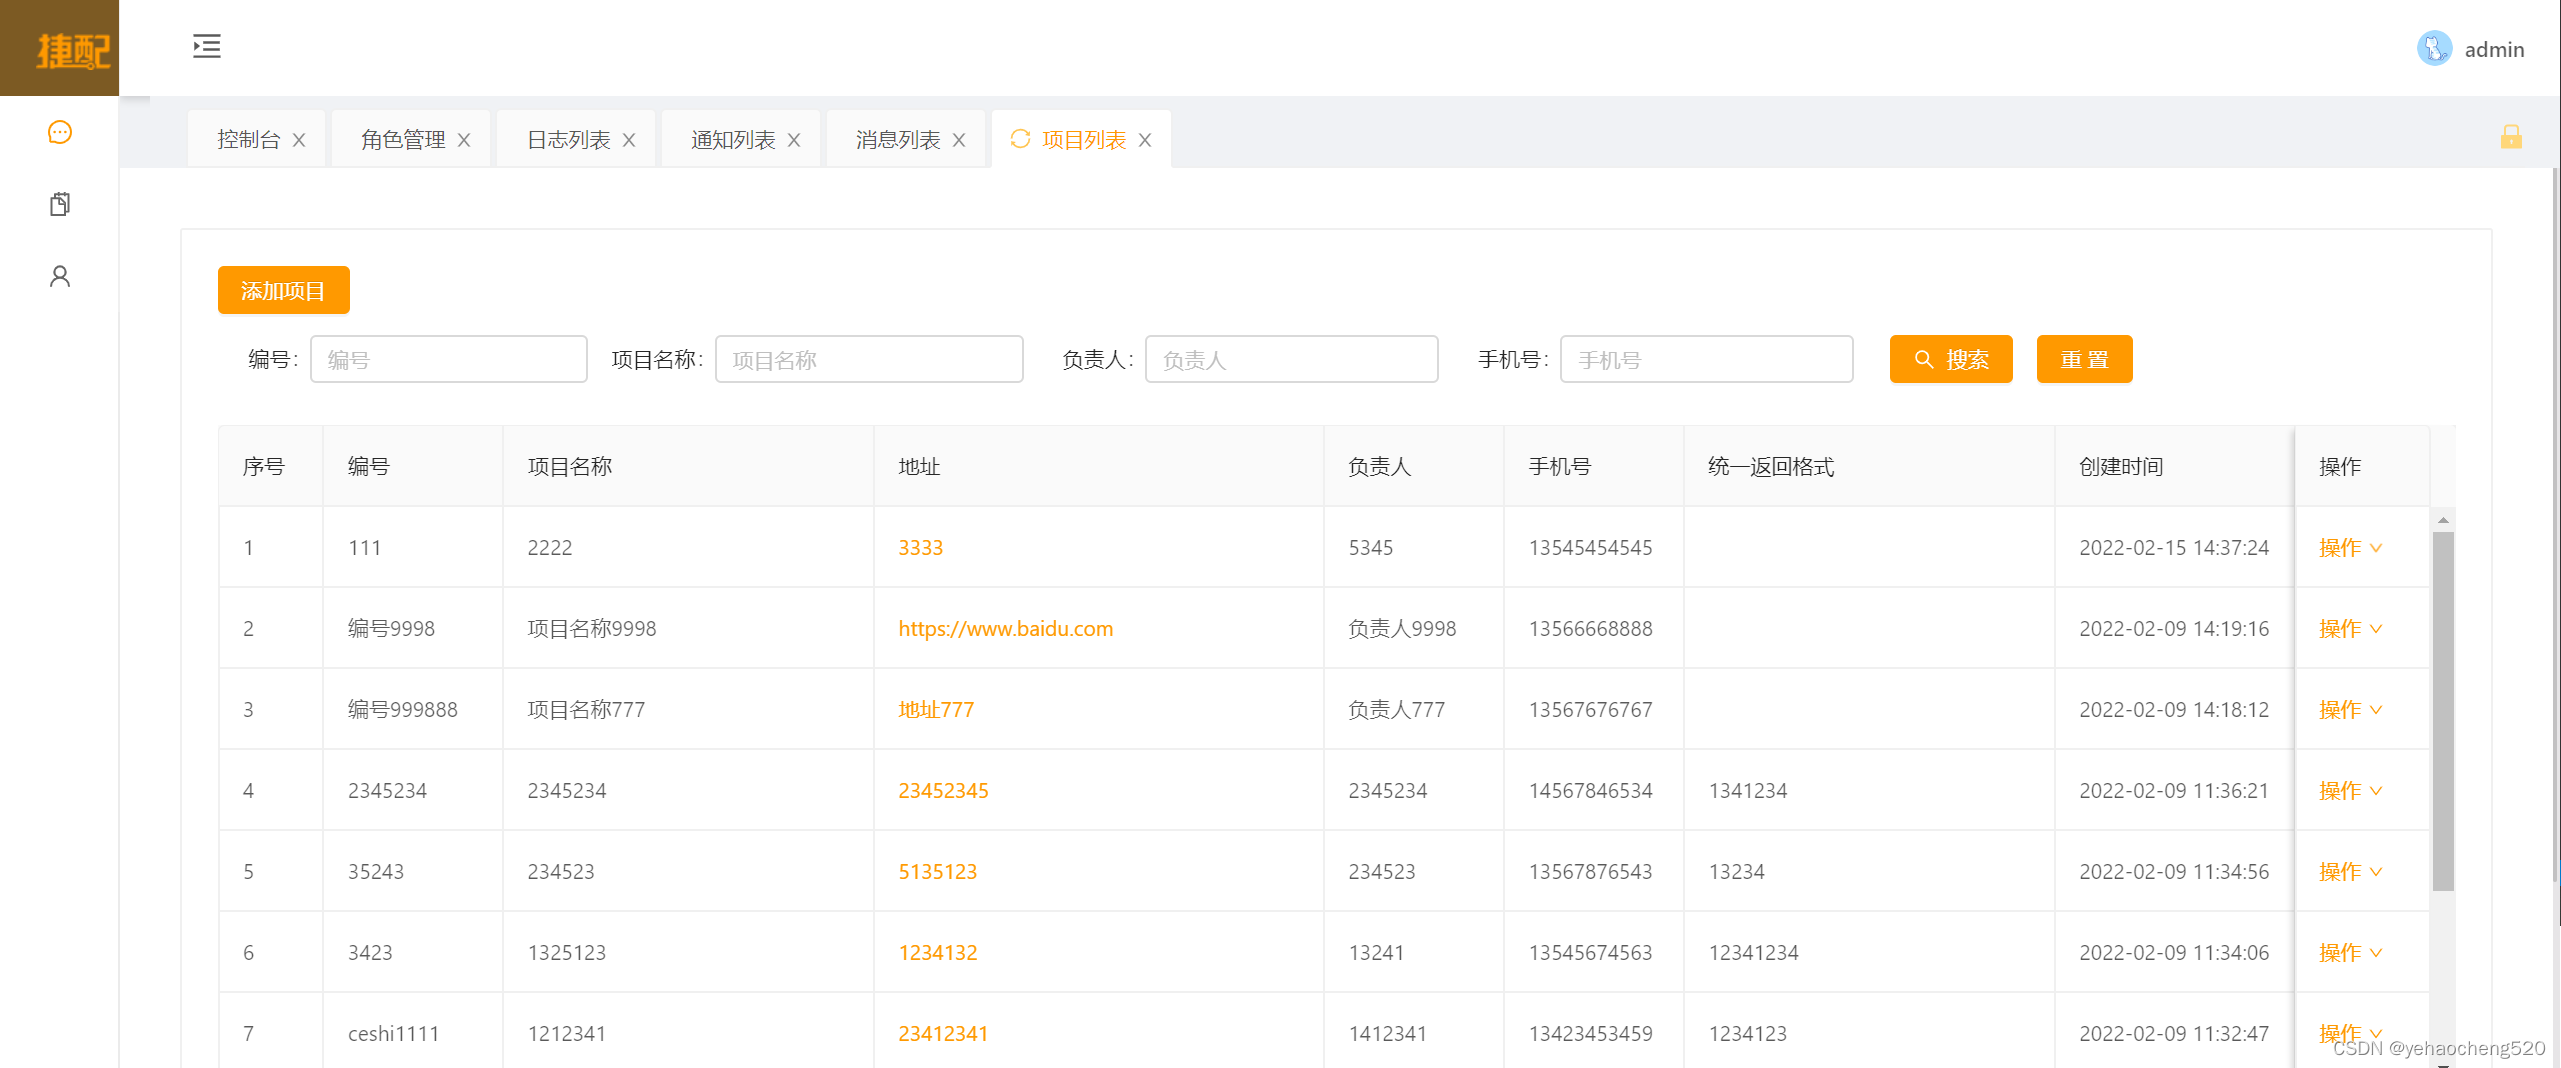Focus the 项目名称 input field
2561x1068 pixels.
point(869,359)
